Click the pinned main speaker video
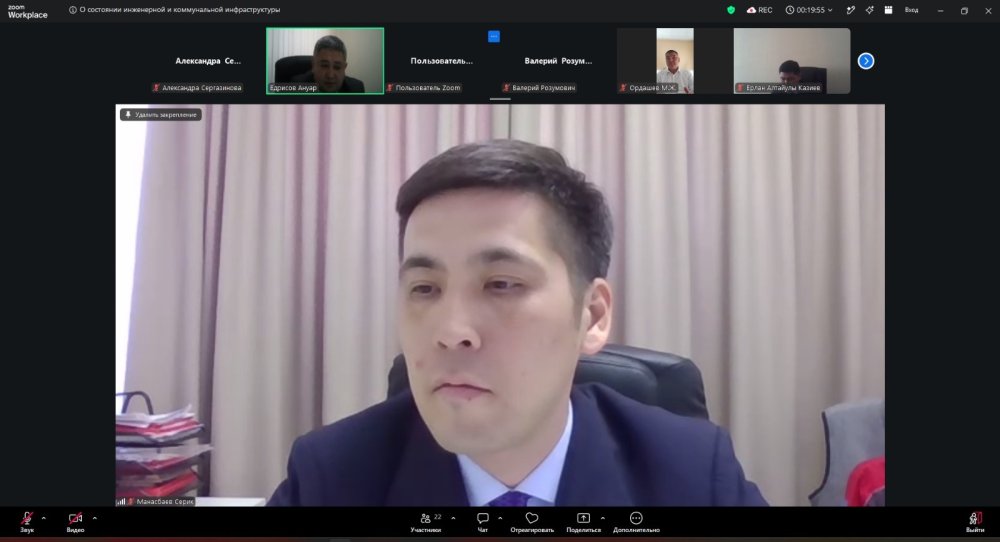 (500, 305)
